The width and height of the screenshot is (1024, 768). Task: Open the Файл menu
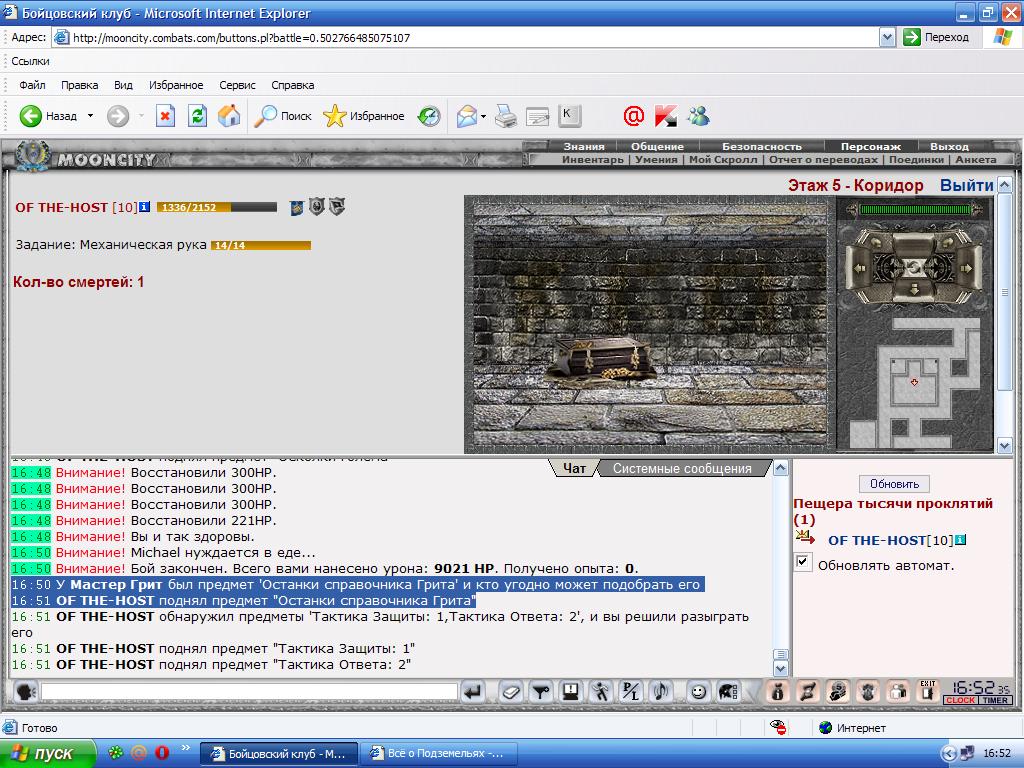tap(32, 85)
